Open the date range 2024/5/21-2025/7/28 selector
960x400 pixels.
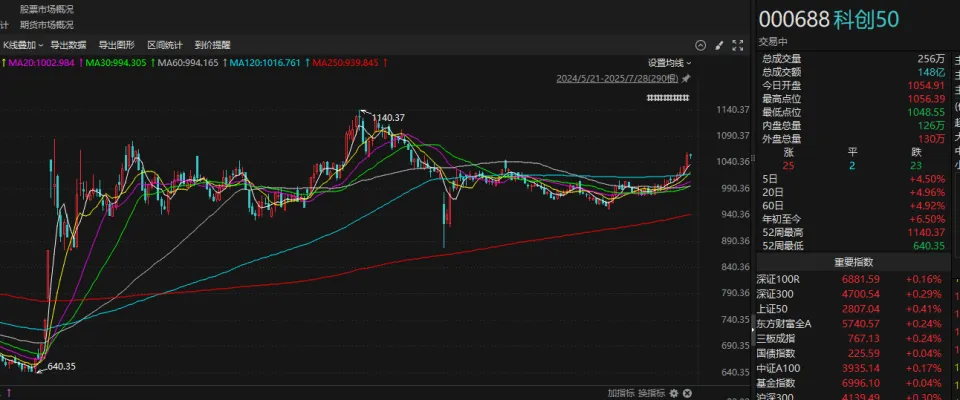pos(617,78)
